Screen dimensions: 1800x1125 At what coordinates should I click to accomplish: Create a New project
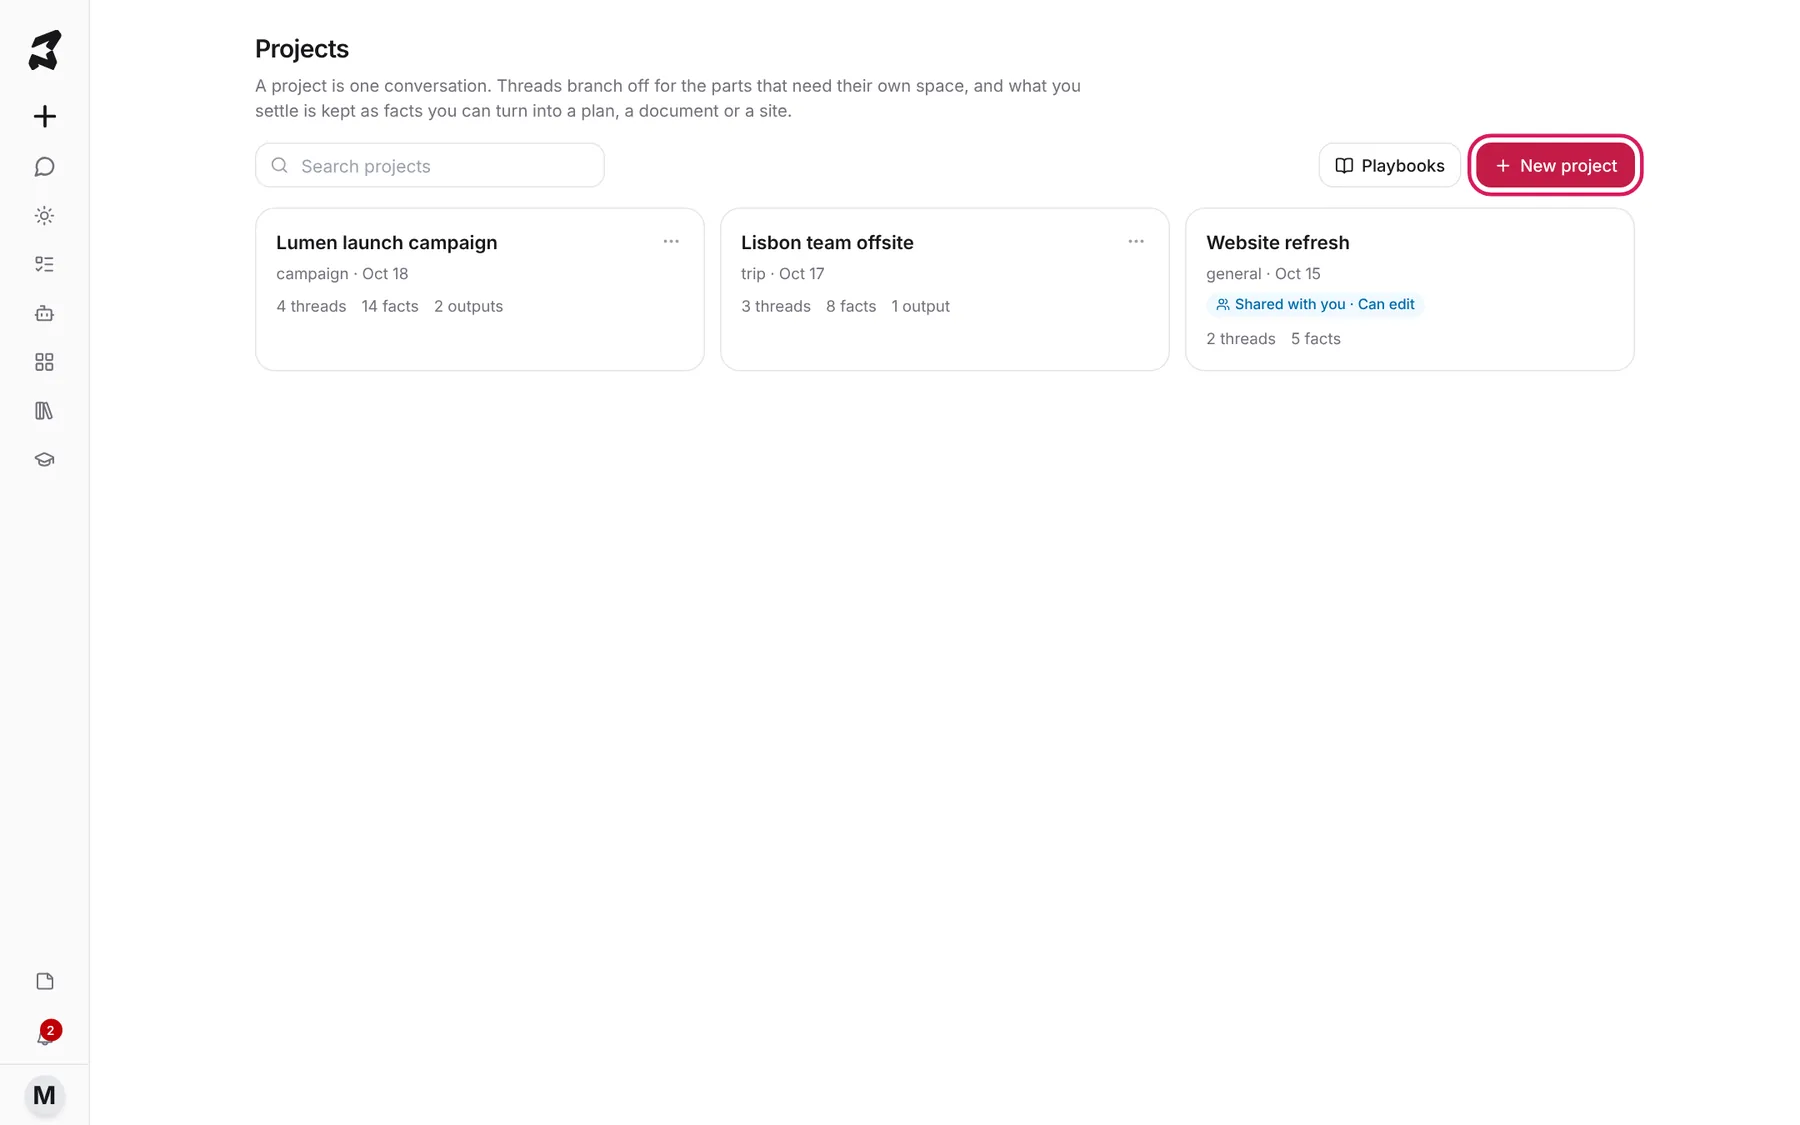click(x=1555, y=165)
